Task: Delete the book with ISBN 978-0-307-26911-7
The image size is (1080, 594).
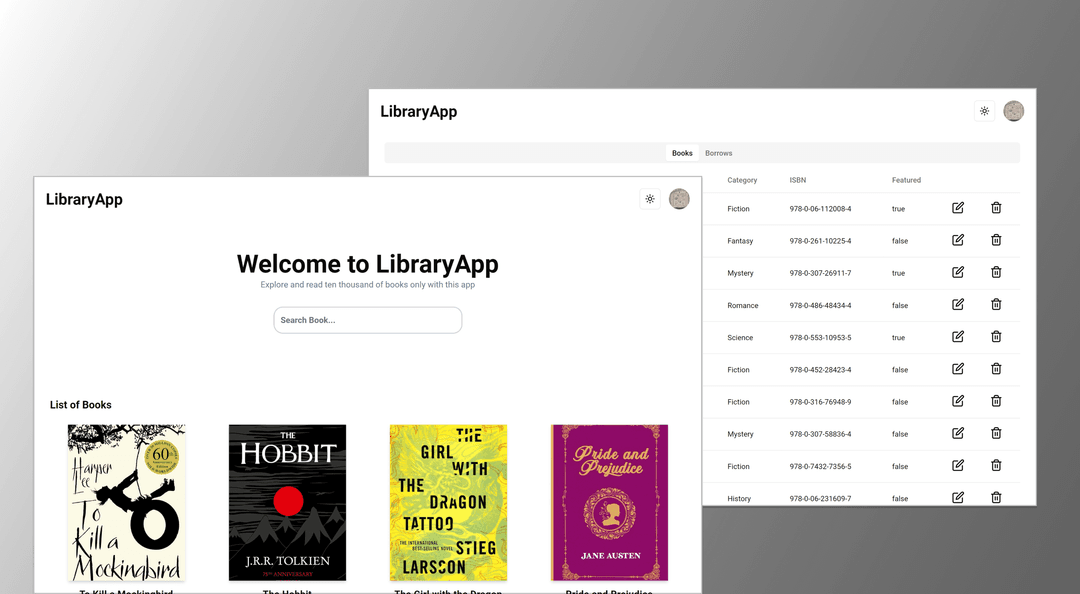Action: point(996,272)
